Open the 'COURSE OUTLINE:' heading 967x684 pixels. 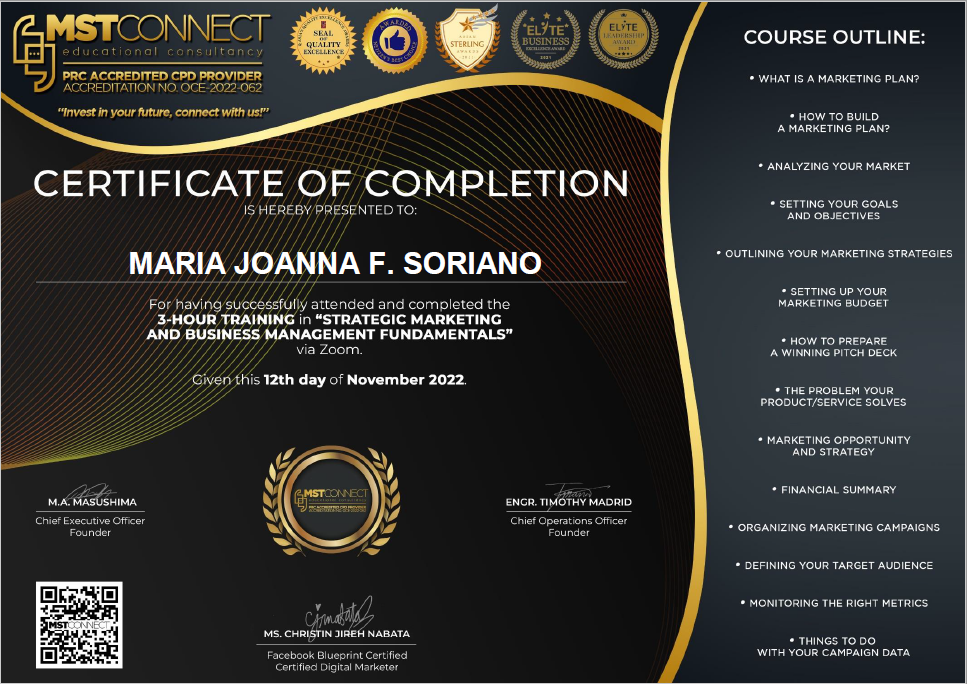836,37
